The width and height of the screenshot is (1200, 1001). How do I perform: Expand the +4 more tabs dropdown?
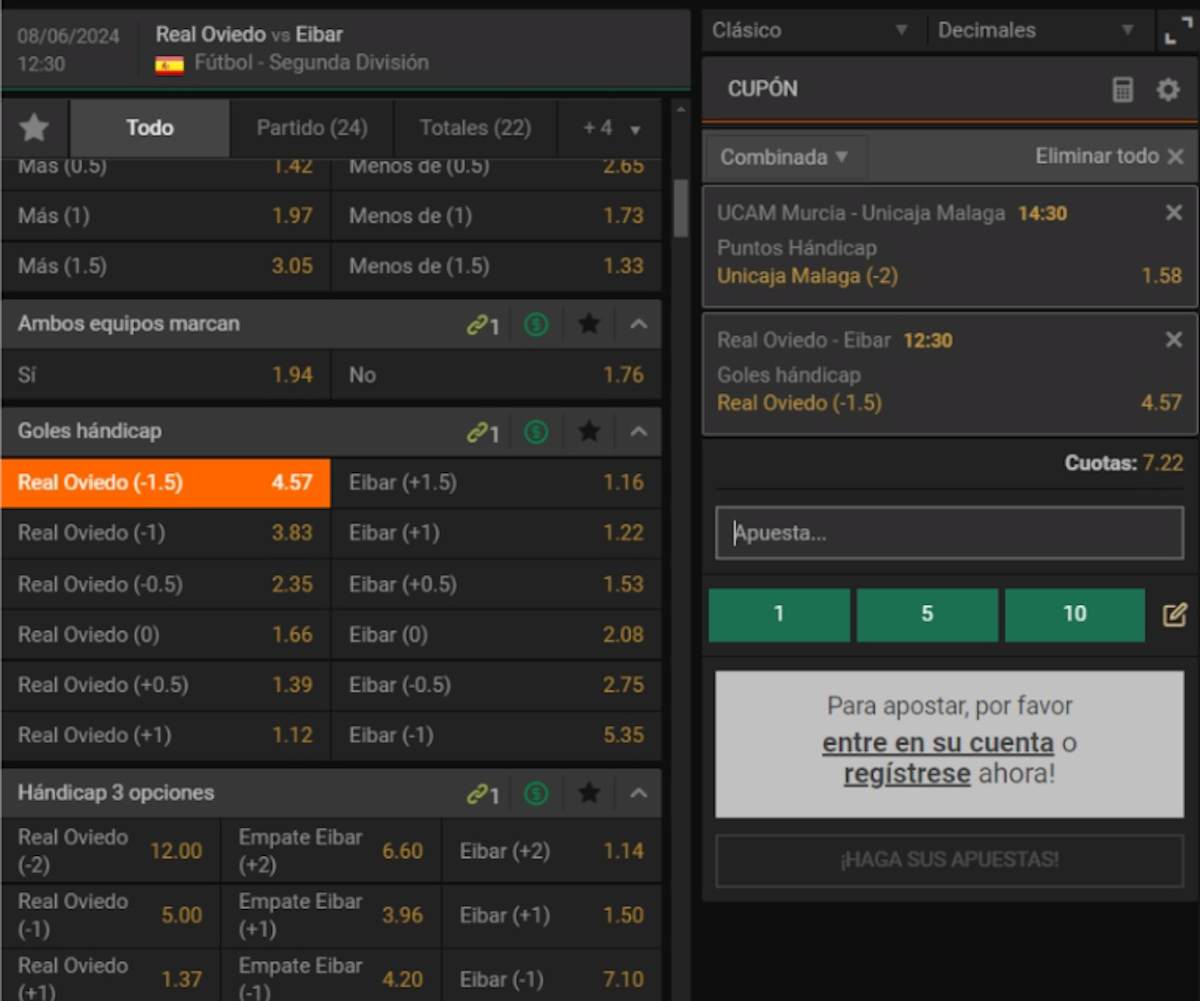point(612,128)
